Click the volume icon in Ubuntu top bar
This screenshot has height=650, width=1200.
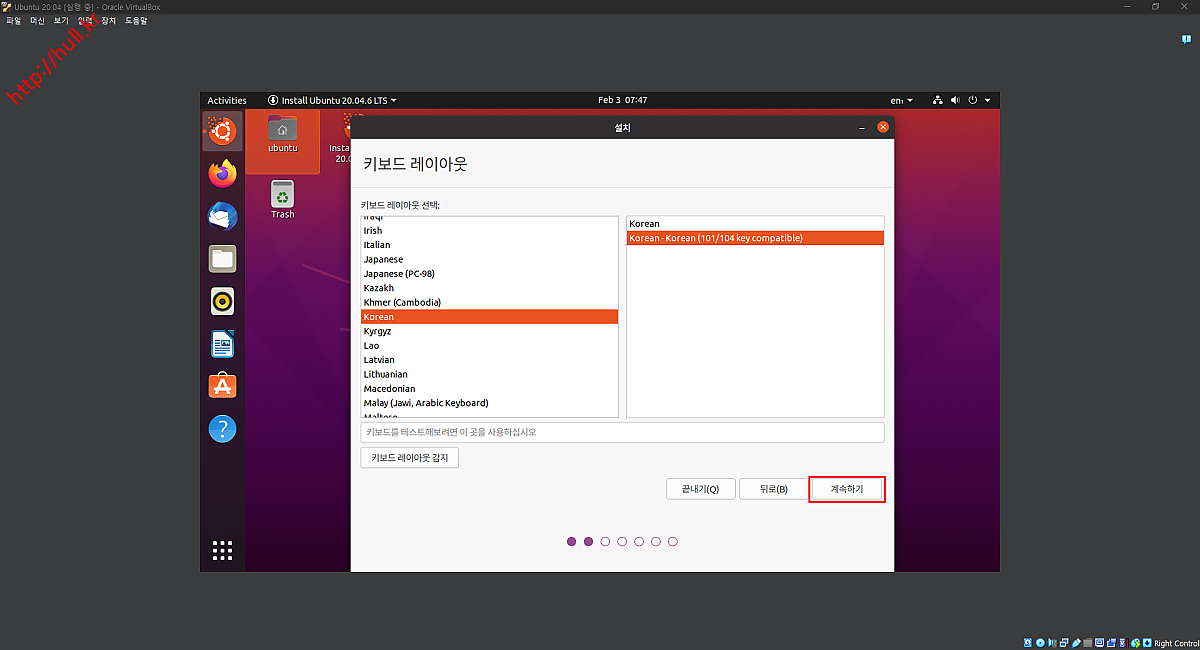[x=955, y=100]
